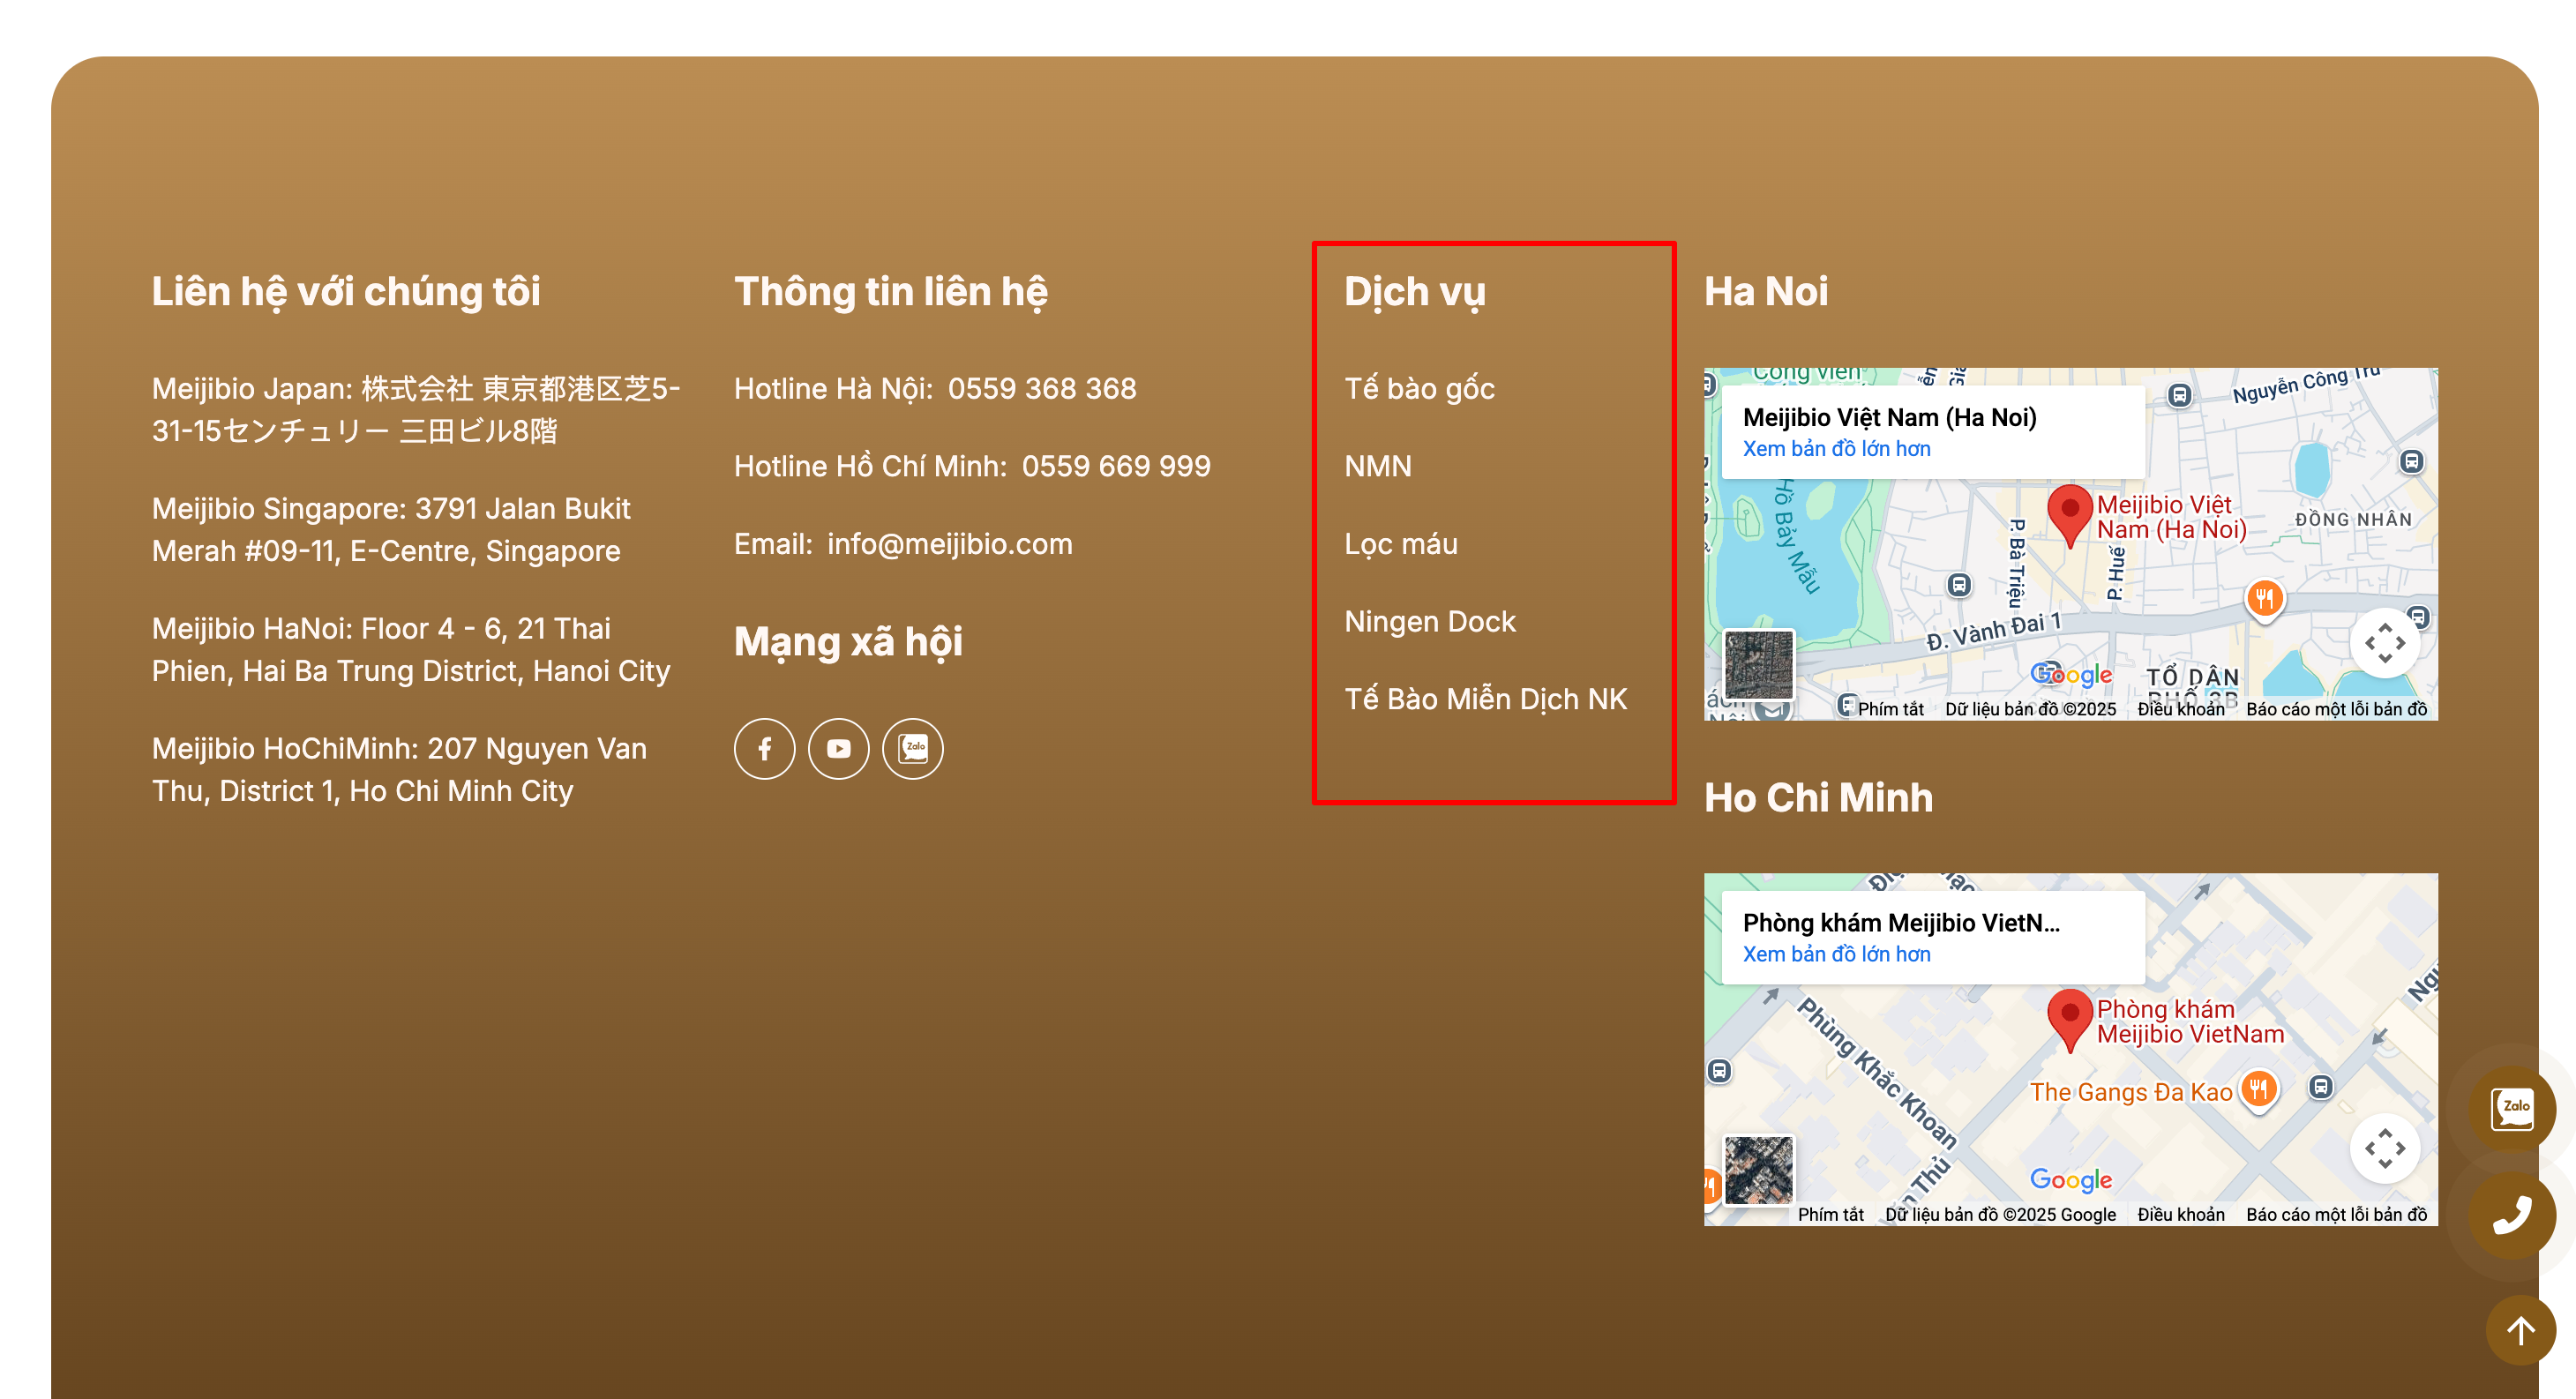Click Xem bản đồ lớn hơn for Ha Noi
This screenshot has height=1399, width=2576.
click(x=1836, y=448)
